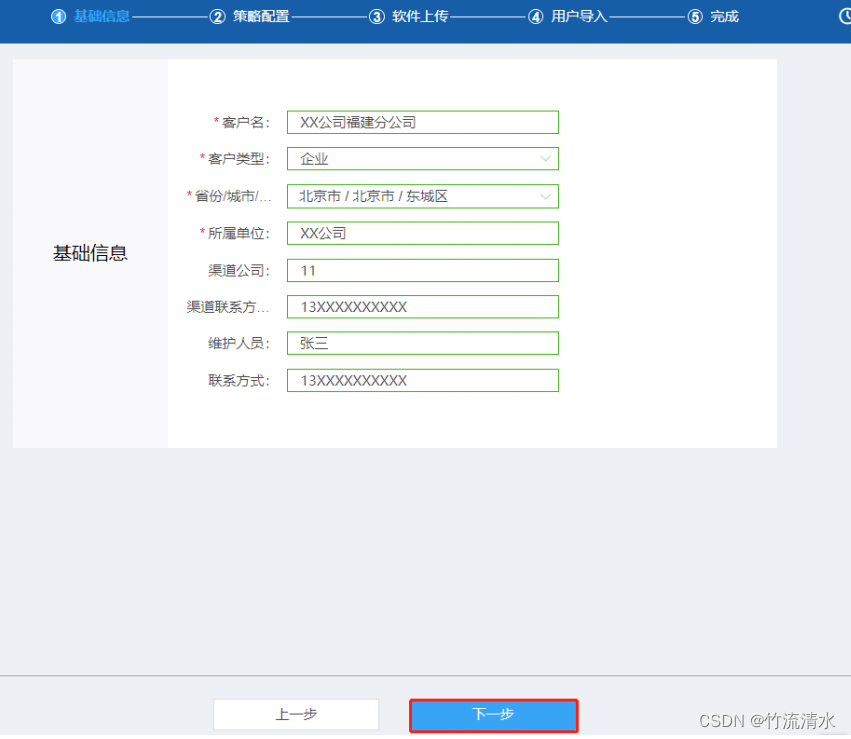Click the step 3 circle icon

click(377, 17)
